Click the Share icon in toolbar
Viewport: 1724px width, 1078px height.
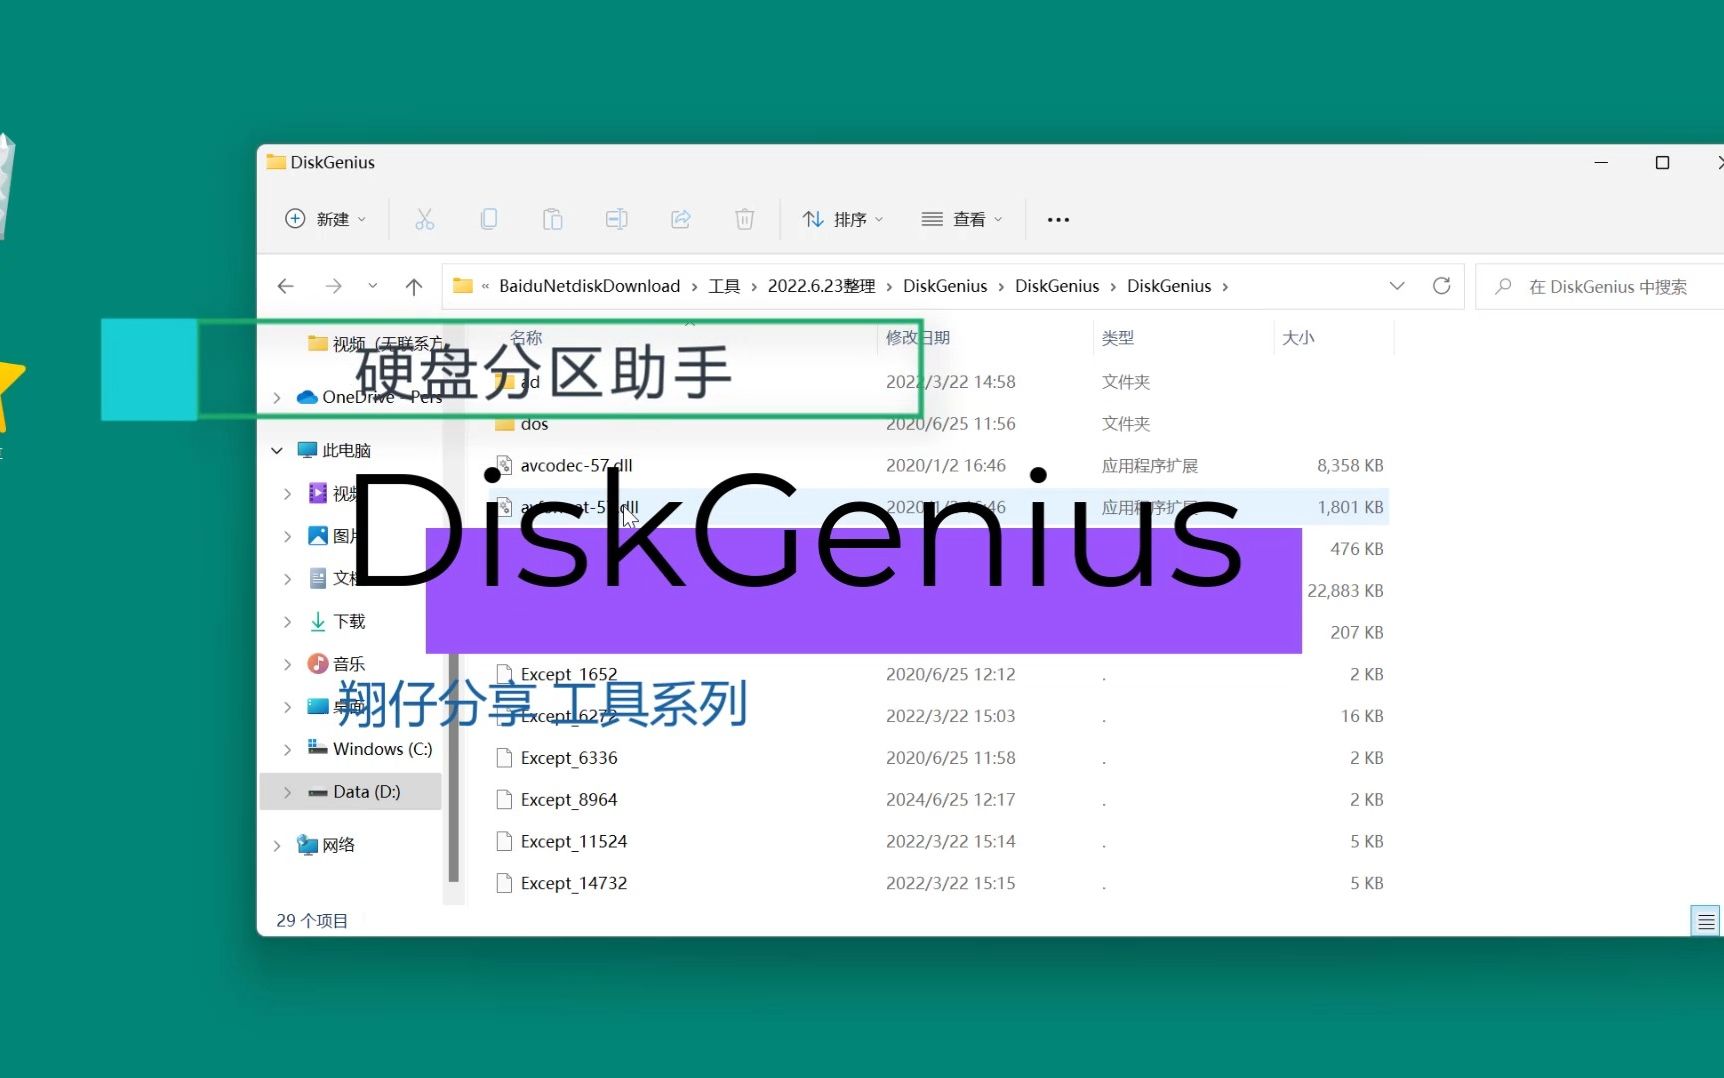(681, 219)
